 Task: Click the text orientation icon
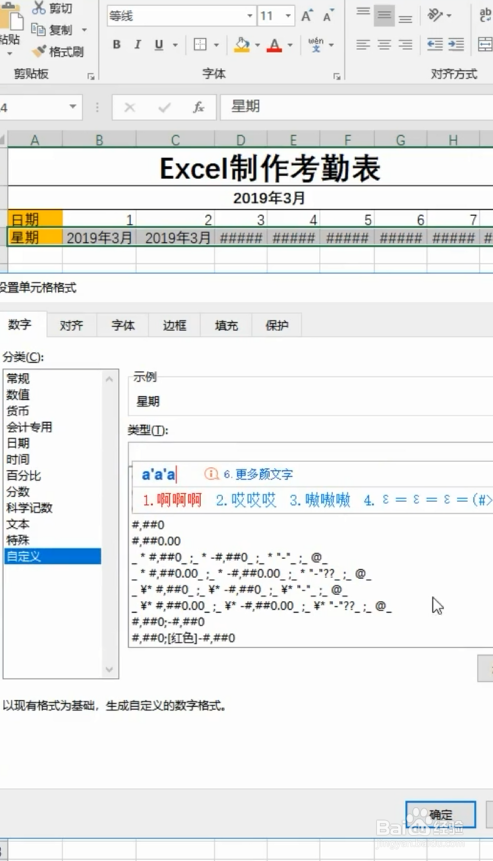[435, 15]
